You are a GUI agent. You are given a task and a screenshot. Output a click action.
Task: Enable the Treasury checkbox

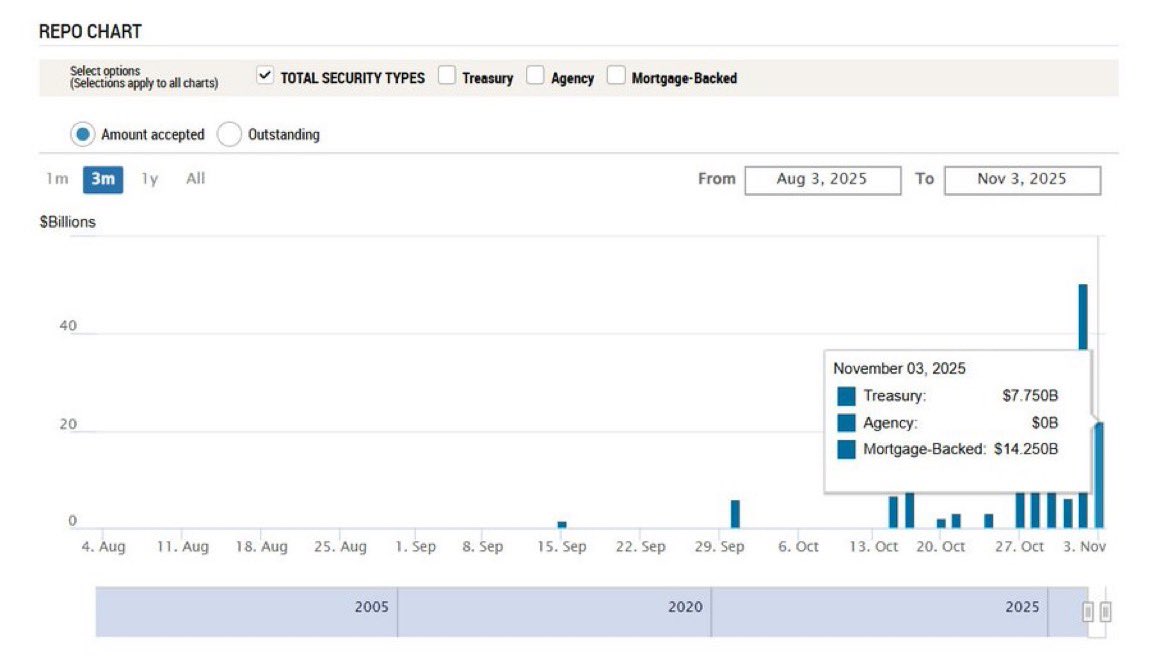(x=447, y=76)
